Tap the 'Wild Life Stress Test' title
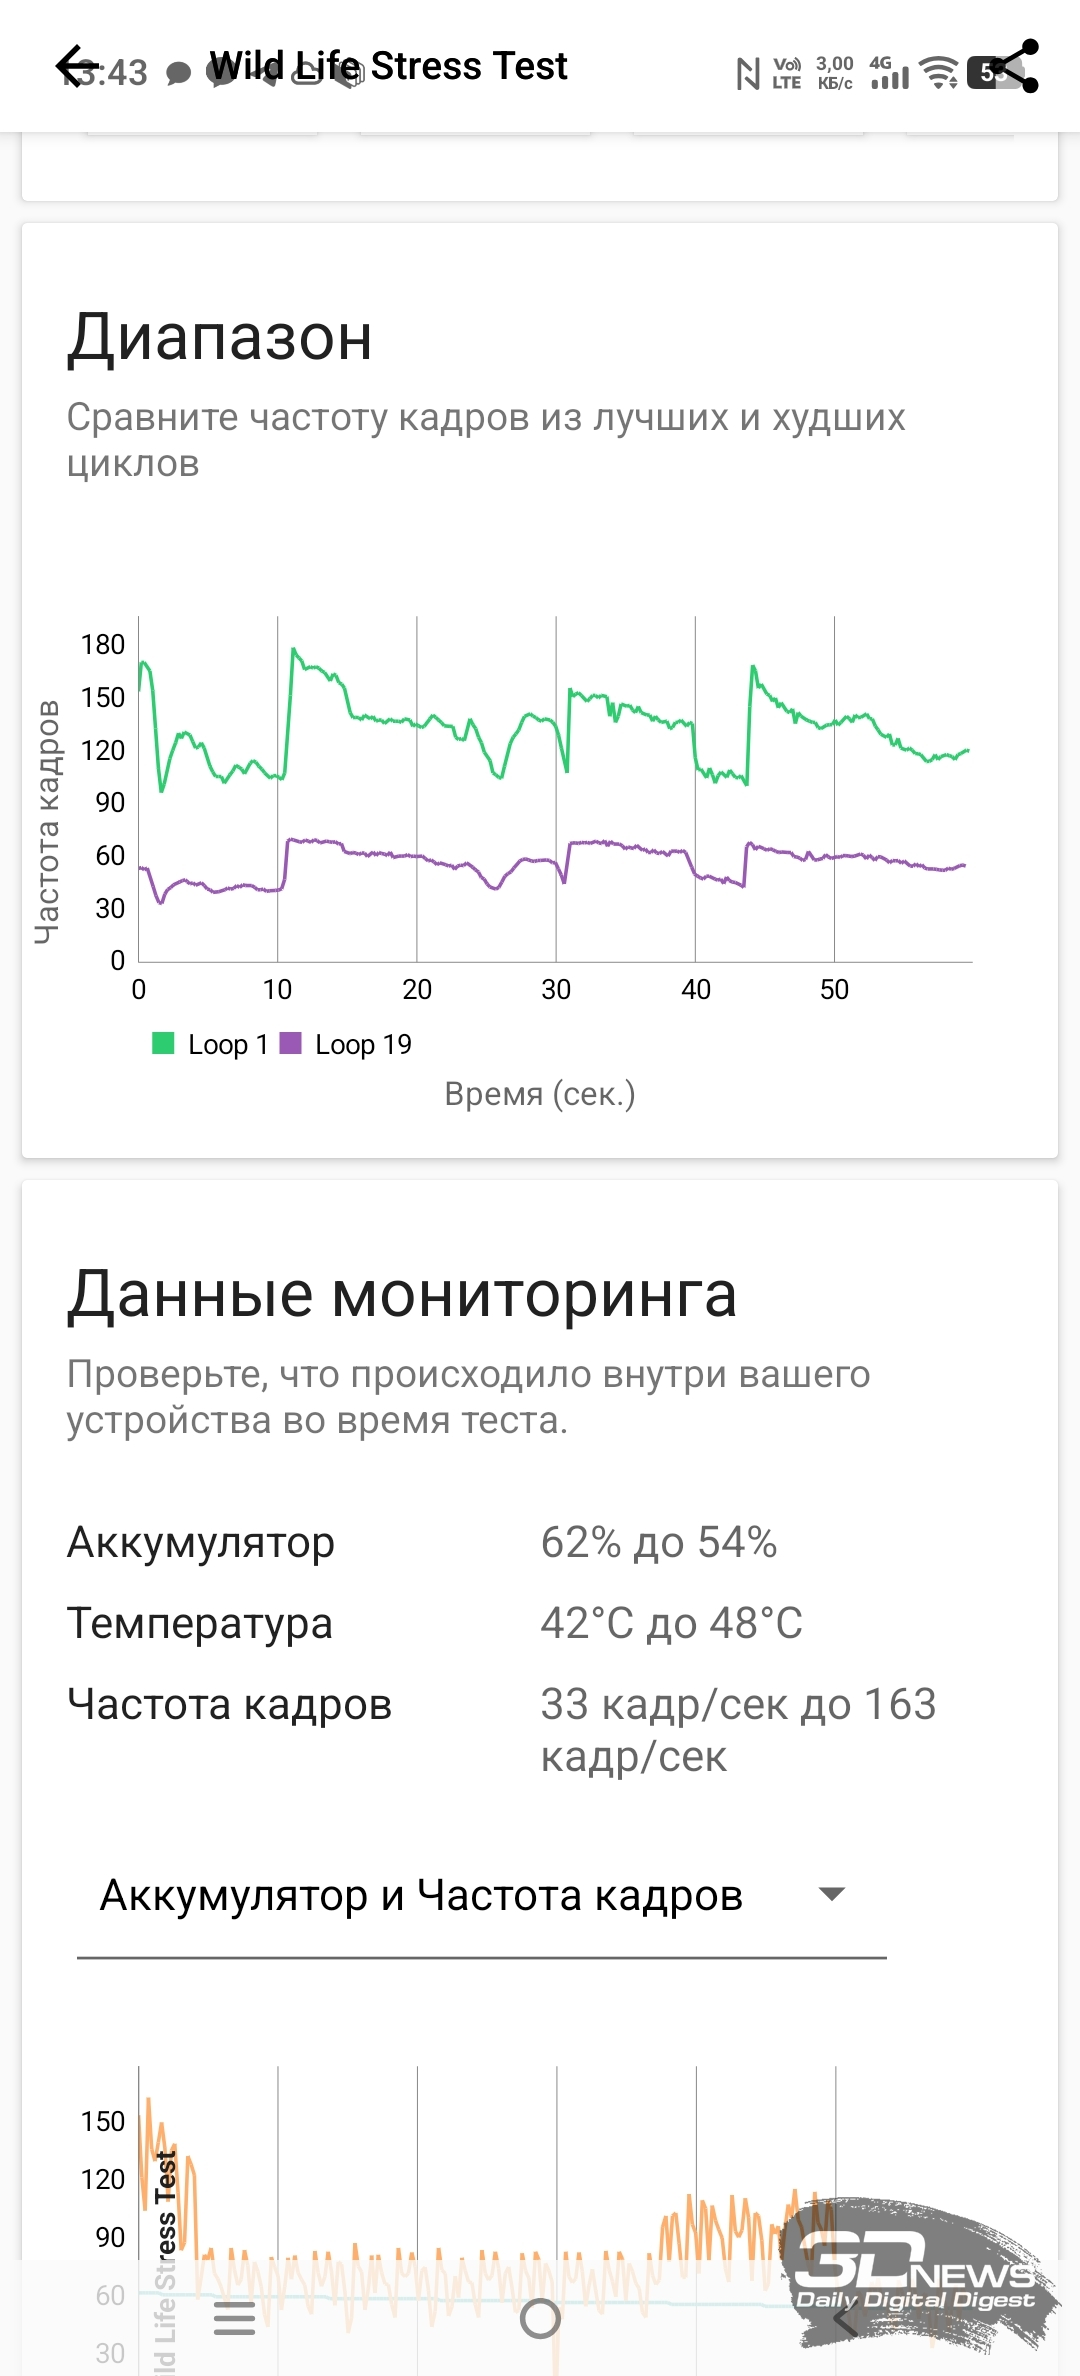1080x2376 pixels. 388,66
